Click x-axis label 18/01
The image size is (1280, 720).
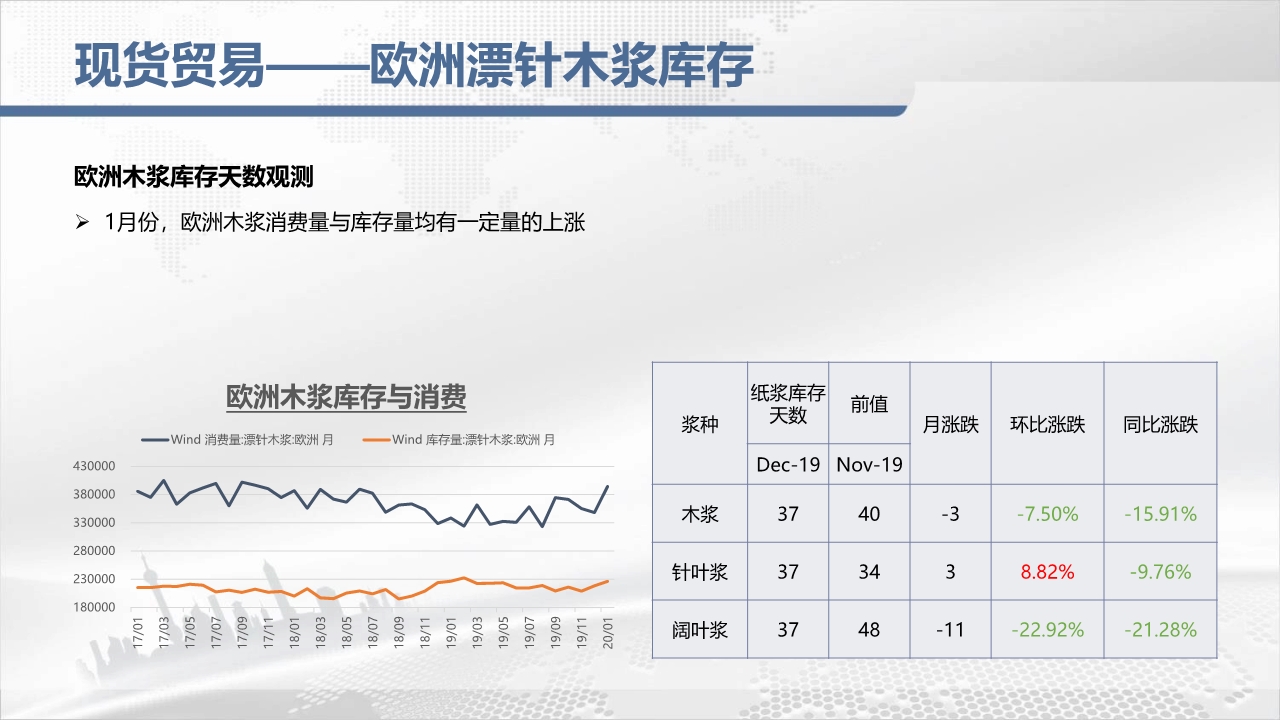point(295,634)
